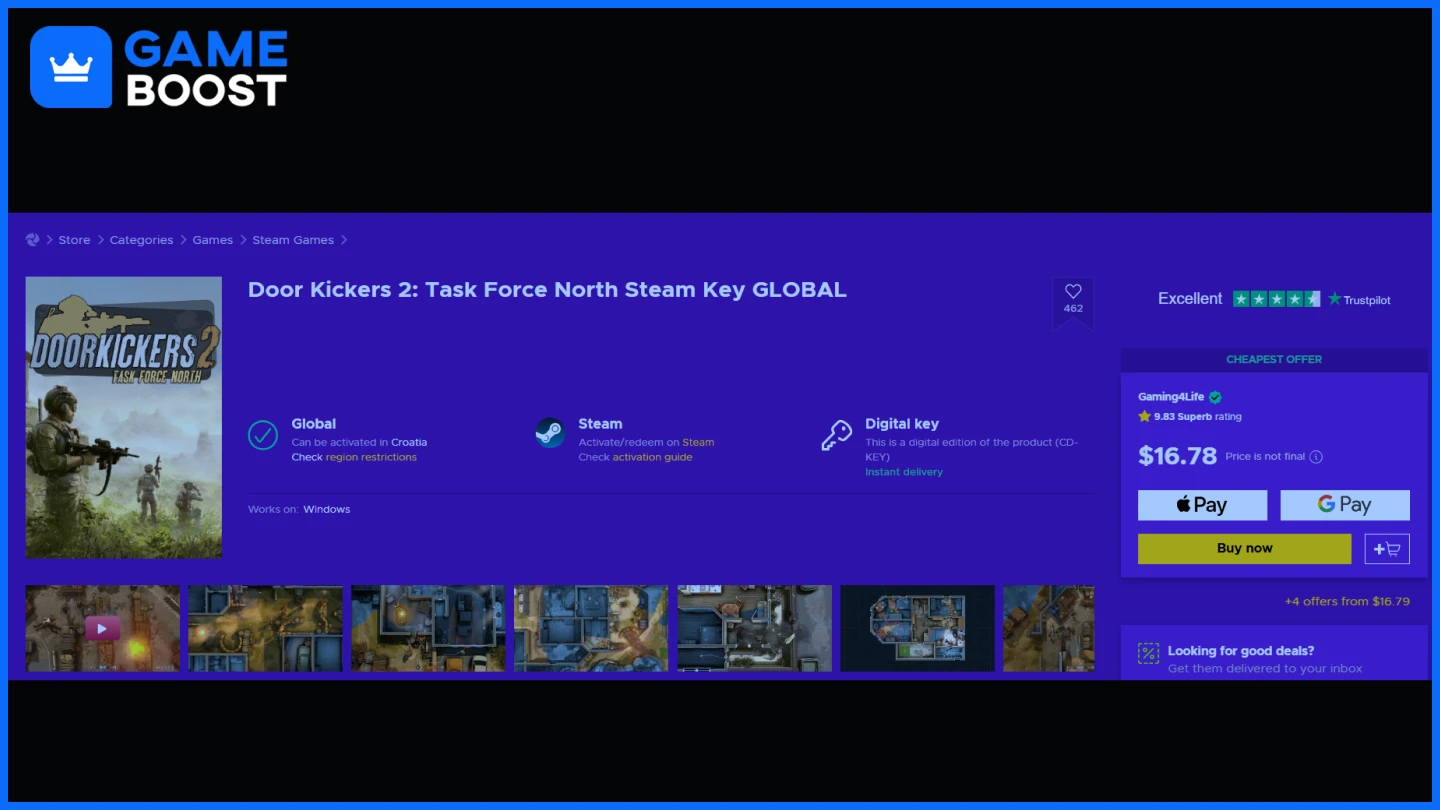Click the $16.78 price
The height and width of the screenshot is (810, 1440).
click(x=1177, y=456)
